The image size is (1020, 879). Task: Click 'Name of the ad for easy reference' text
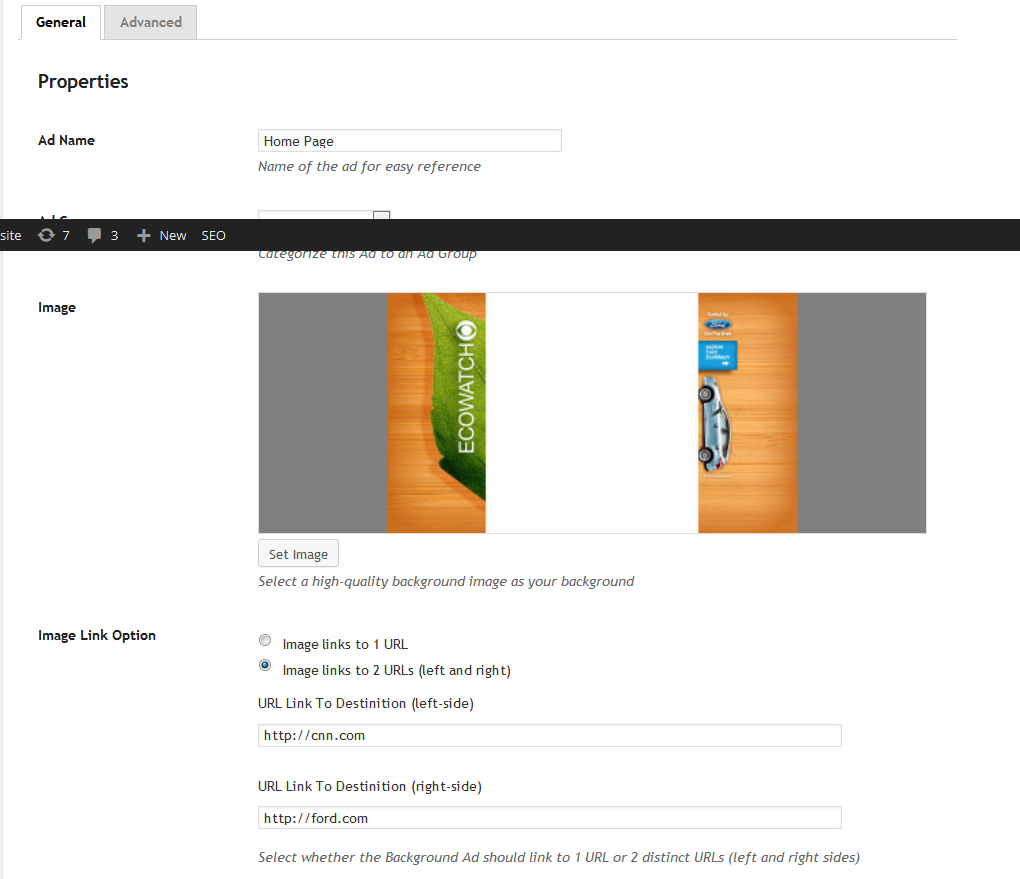point(369,167)
